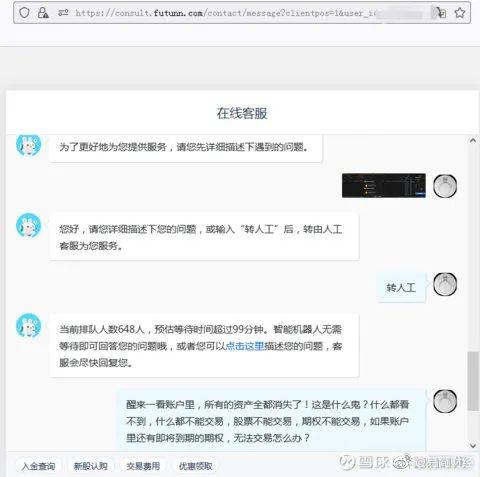Image resolution: width=480 pixels, height=477 pixels.
Task: Click the padlock site security icon
Action: click(43, 13)
